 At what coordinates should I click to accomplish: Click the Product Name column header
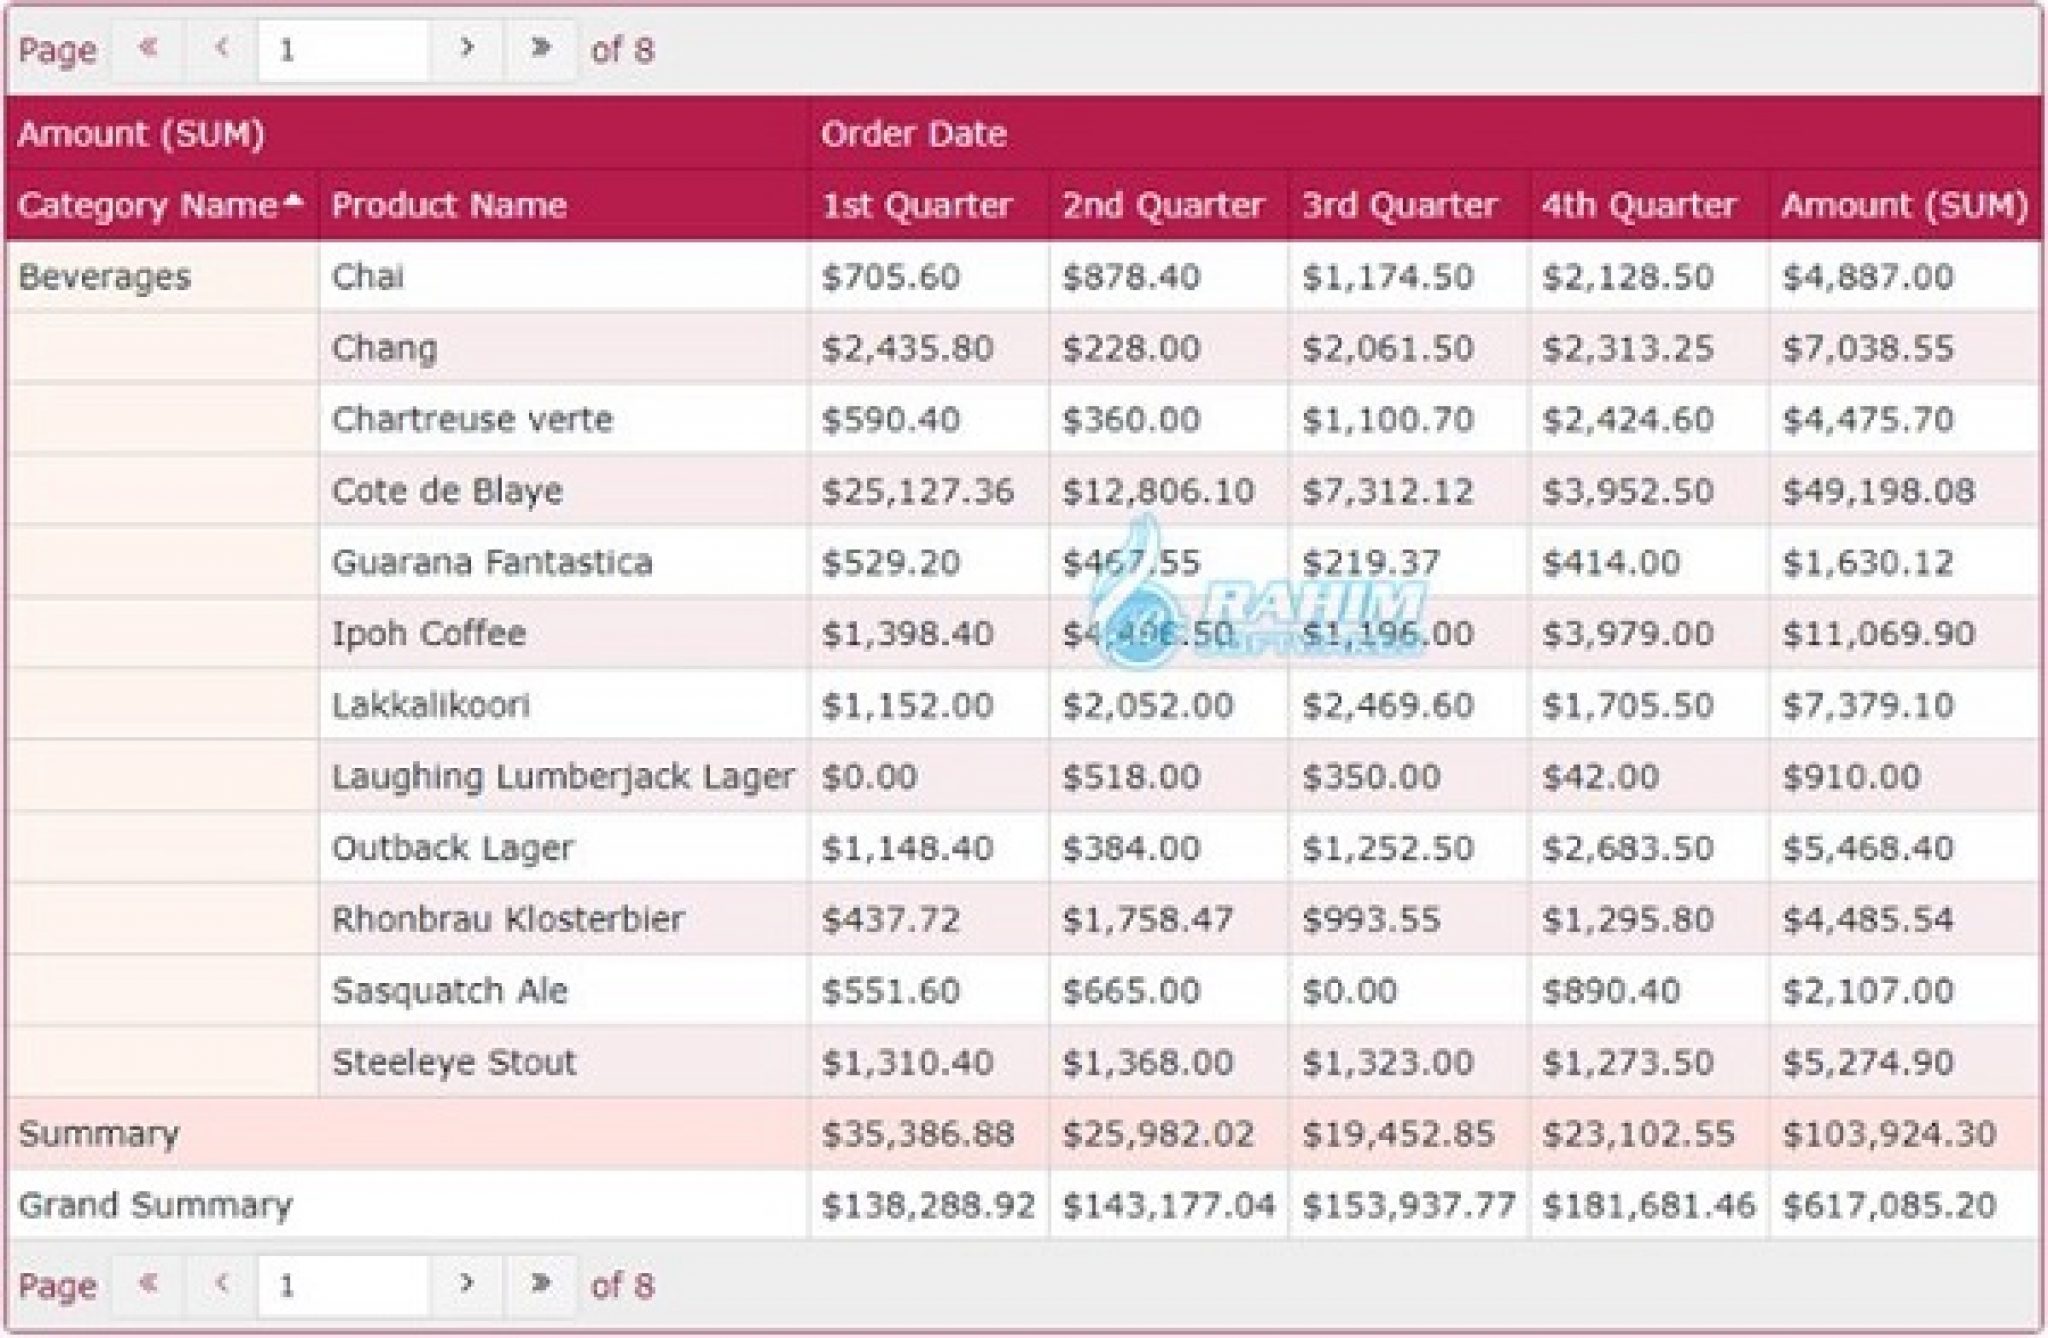[x=449, y=206]
